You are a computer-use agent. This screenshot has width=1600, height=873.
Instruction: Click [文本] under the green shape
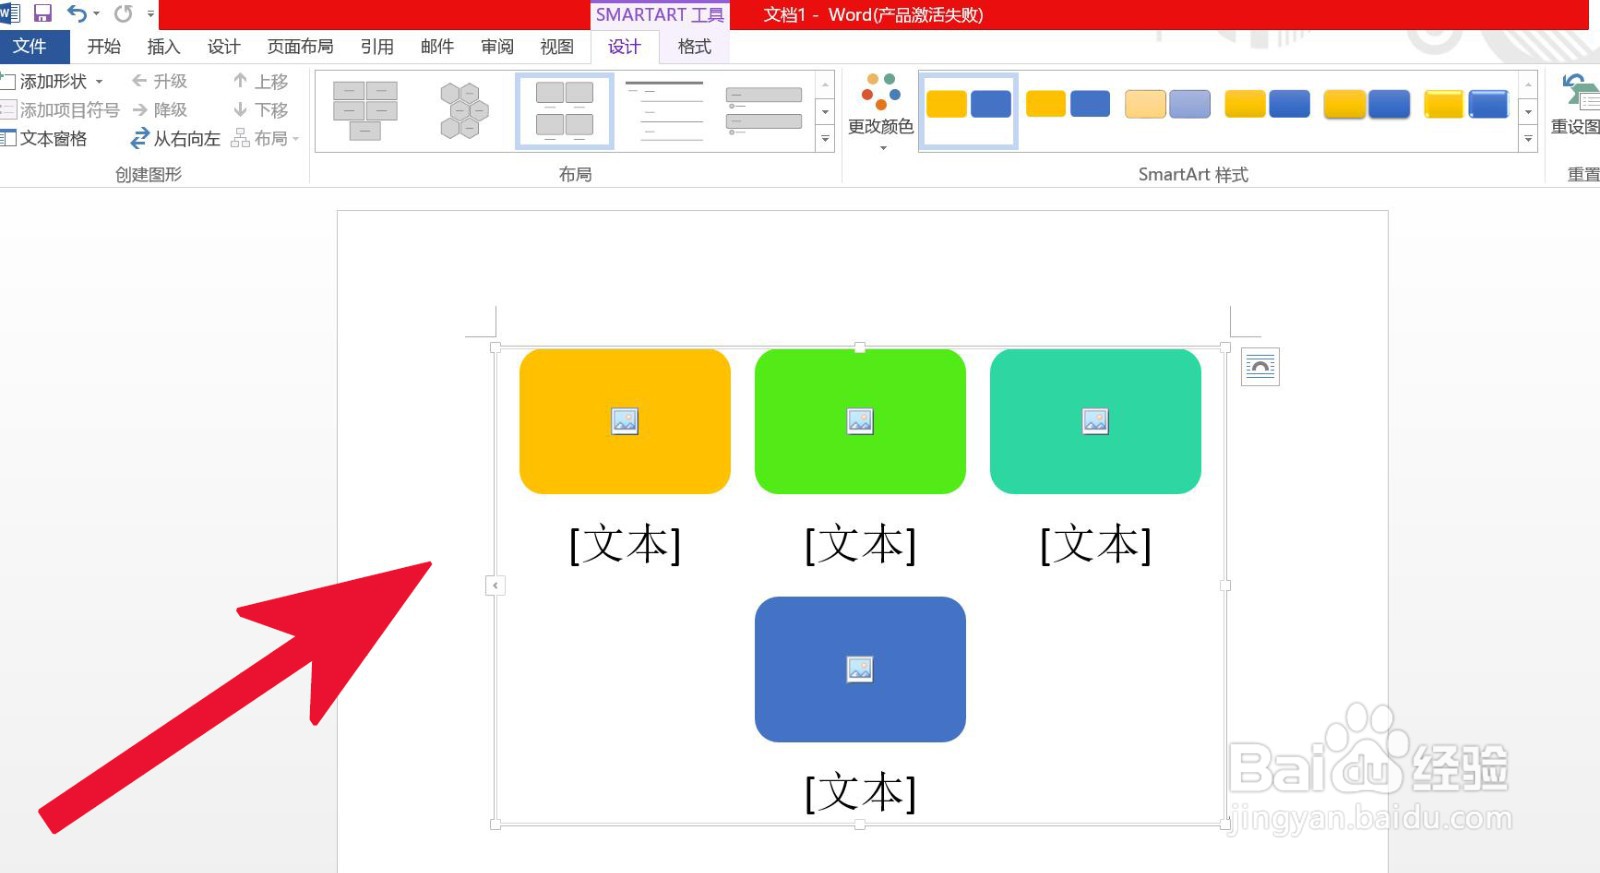point(860,545)
